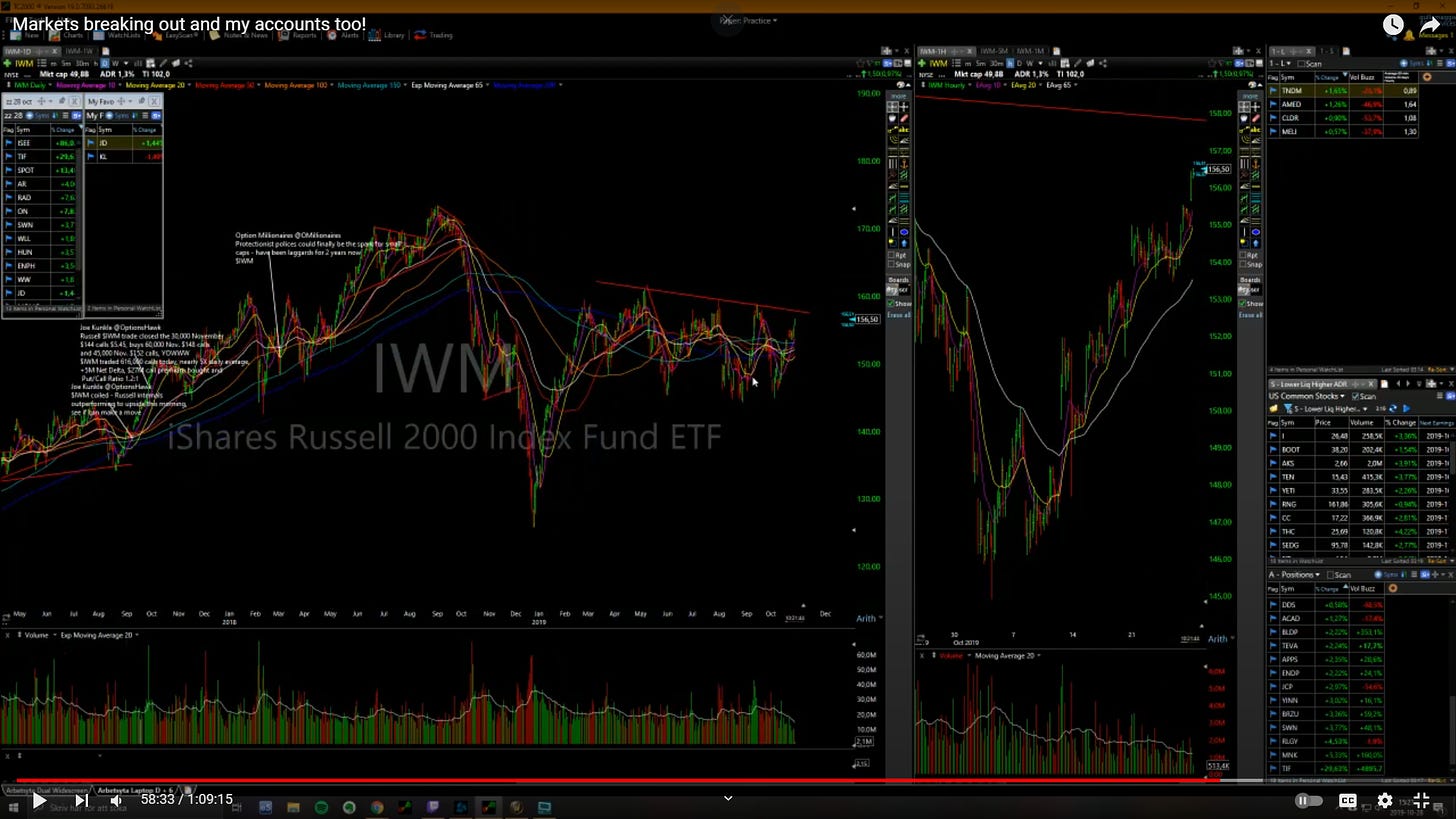This screenshot has width=1456, height=819.
Task: Select MELI row in 1-L watchlist
Action: point(1343,131)
